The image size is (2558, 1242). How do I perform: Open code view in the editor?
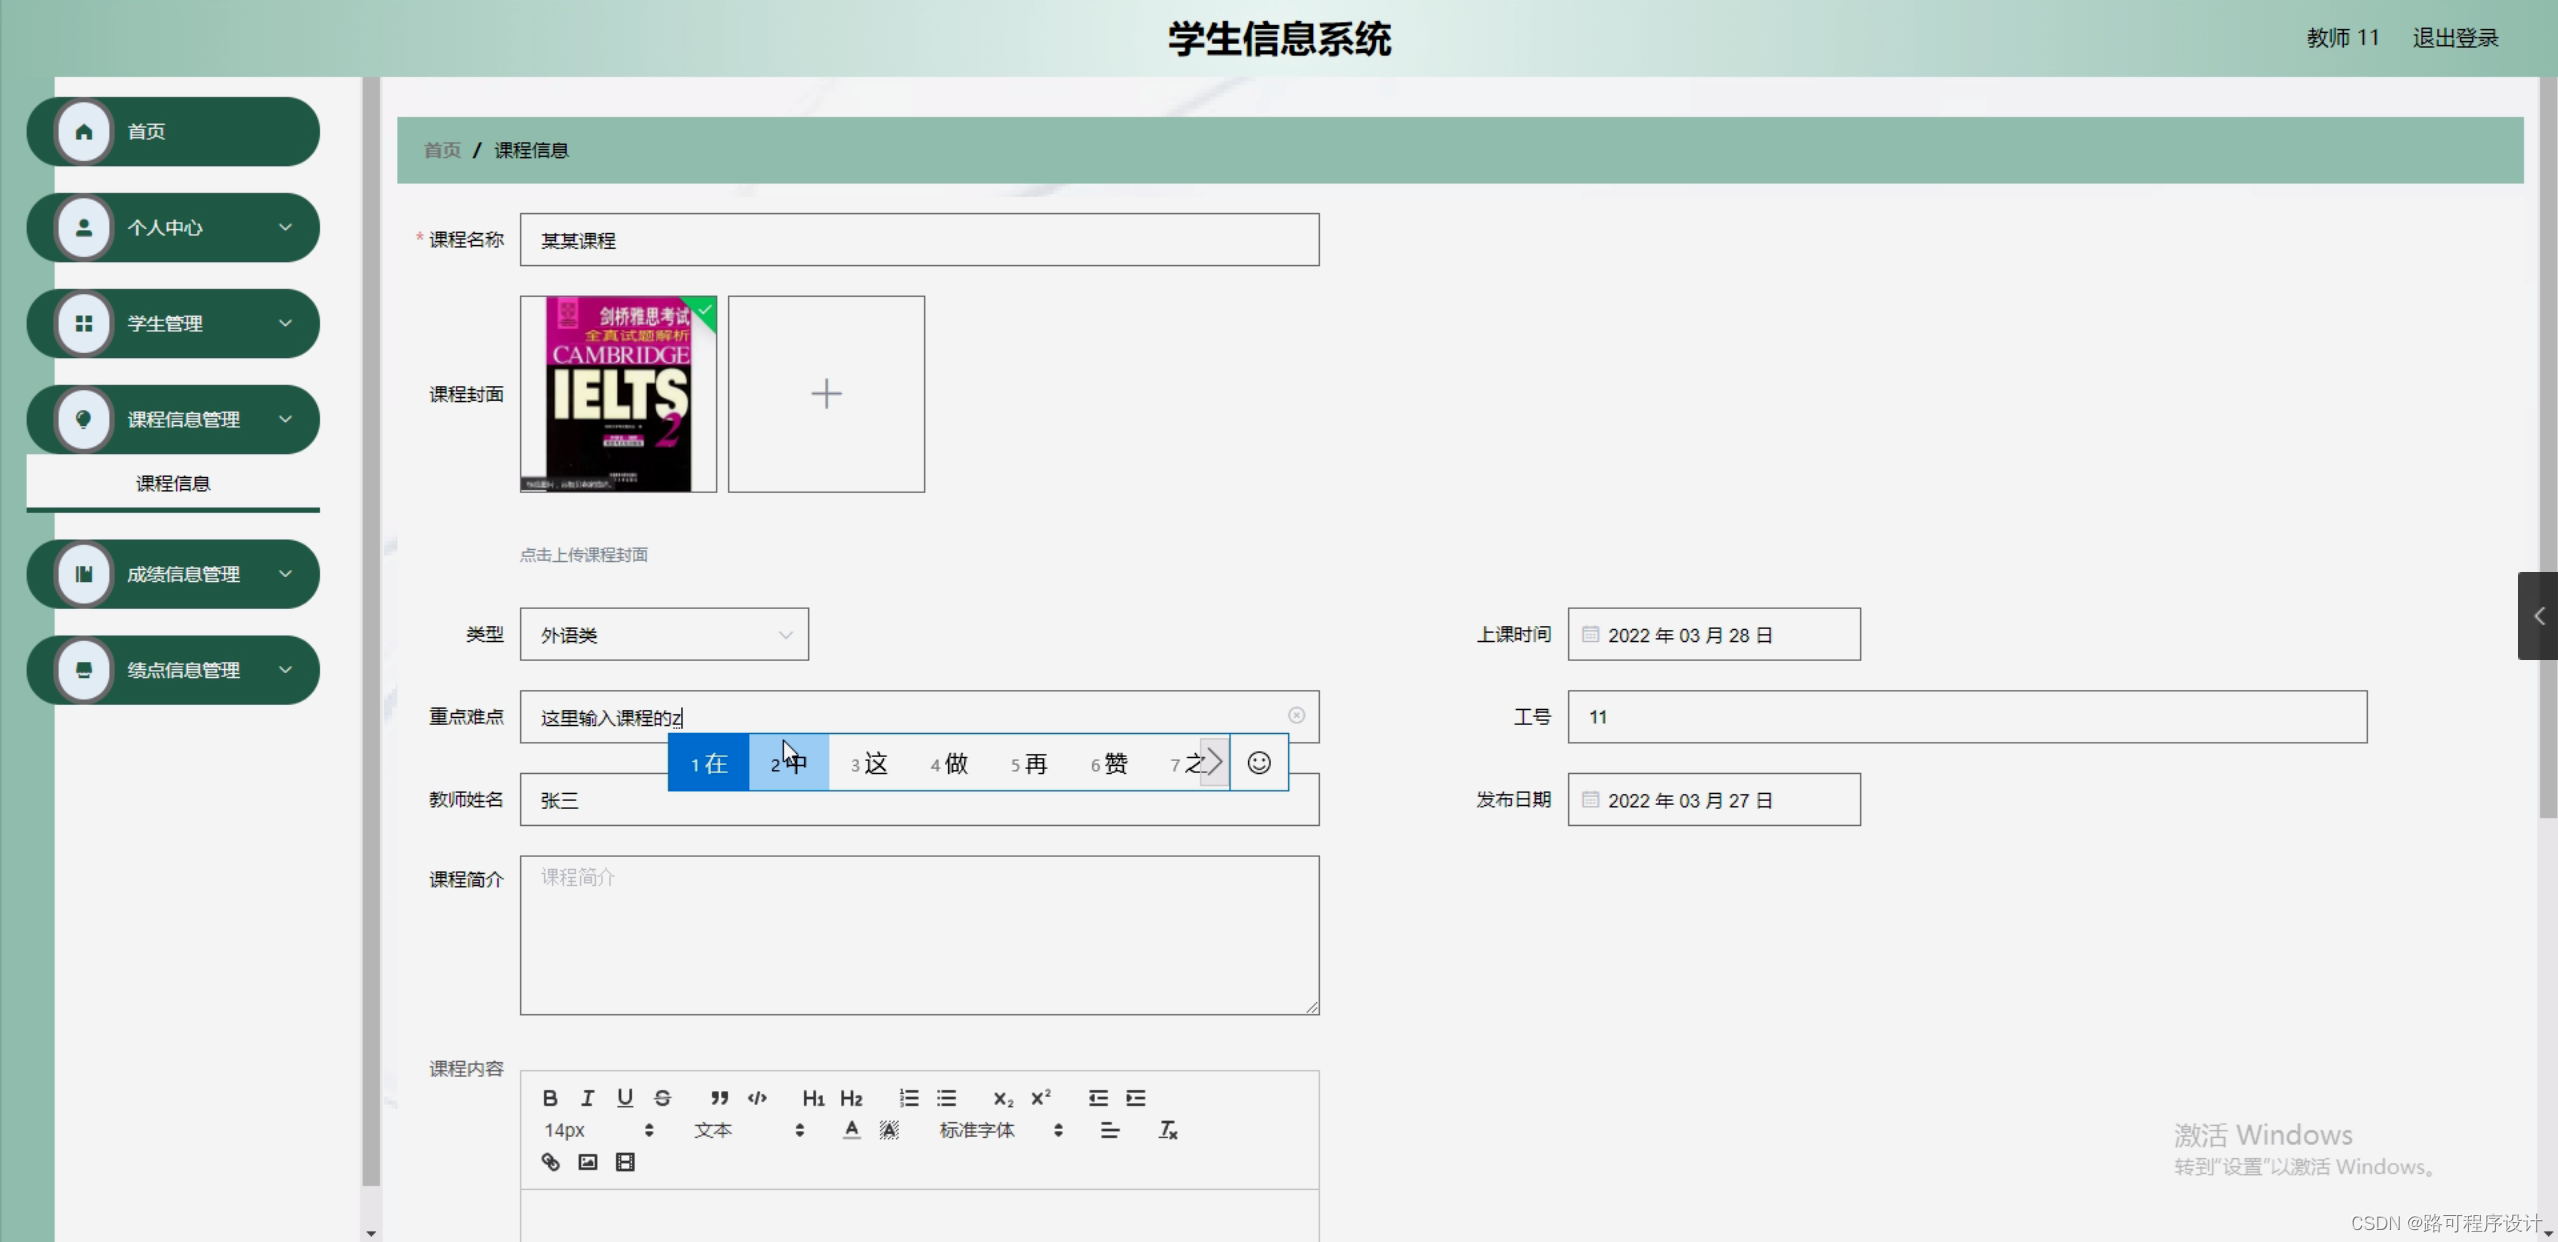click(757, 1097)
